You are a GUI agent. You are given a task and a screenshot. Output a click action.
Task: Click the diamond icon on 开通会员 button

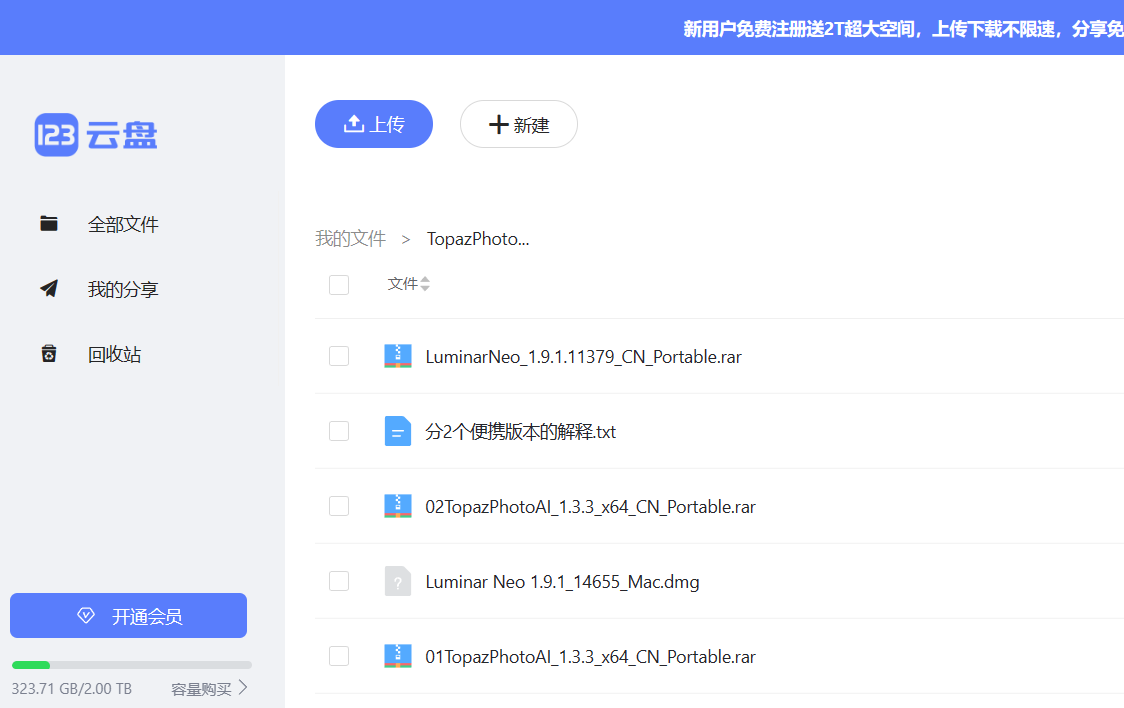click(x=86, y=616)
